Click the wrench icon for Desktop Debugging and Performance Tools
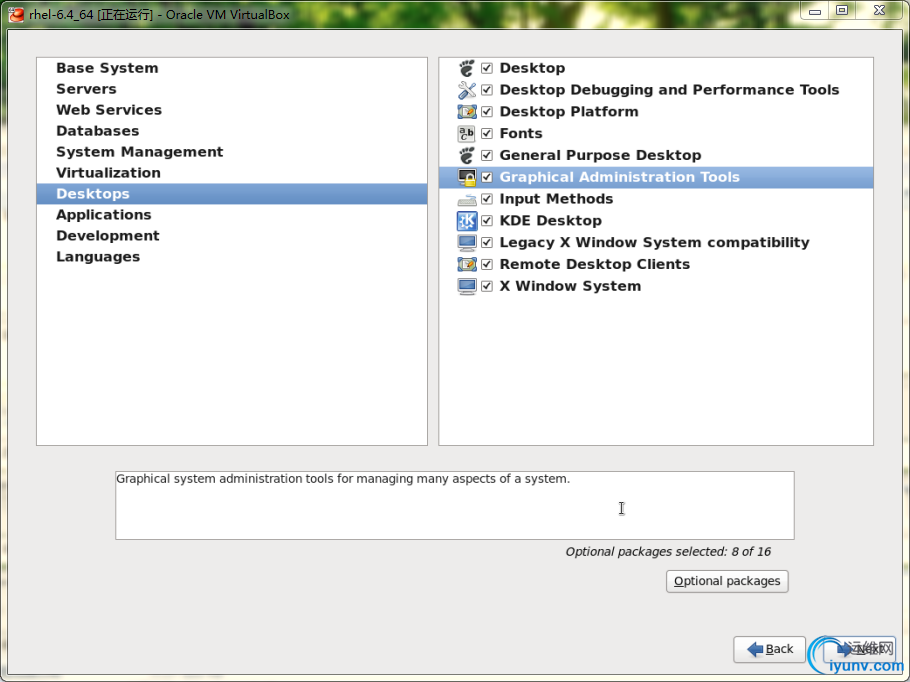910x682 pixels. click(x=467, y=90)
